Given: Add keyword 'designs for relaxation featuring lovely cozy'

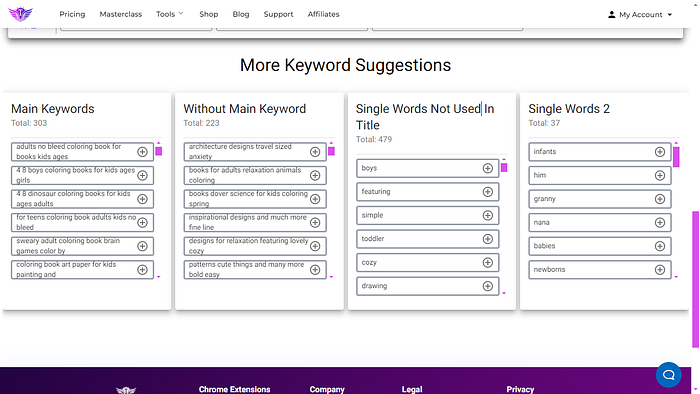Looking at the screenshot, I should pos(315,246).
